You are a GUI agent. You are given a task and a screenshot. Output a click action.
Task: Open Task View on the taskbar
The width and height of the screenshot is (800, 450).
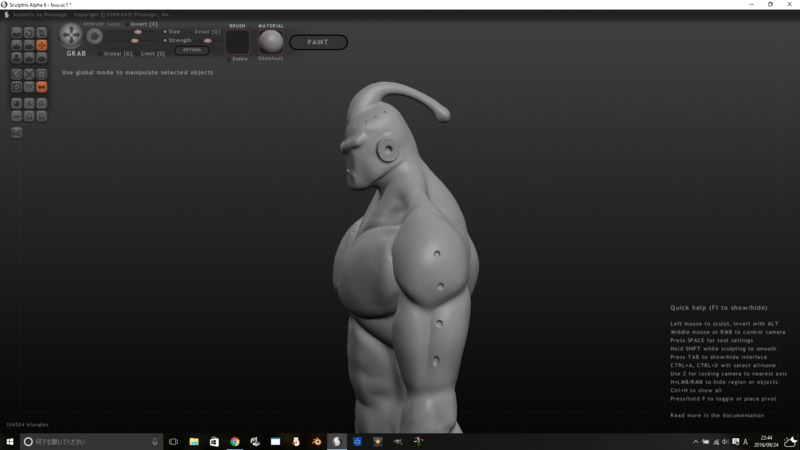173,442
